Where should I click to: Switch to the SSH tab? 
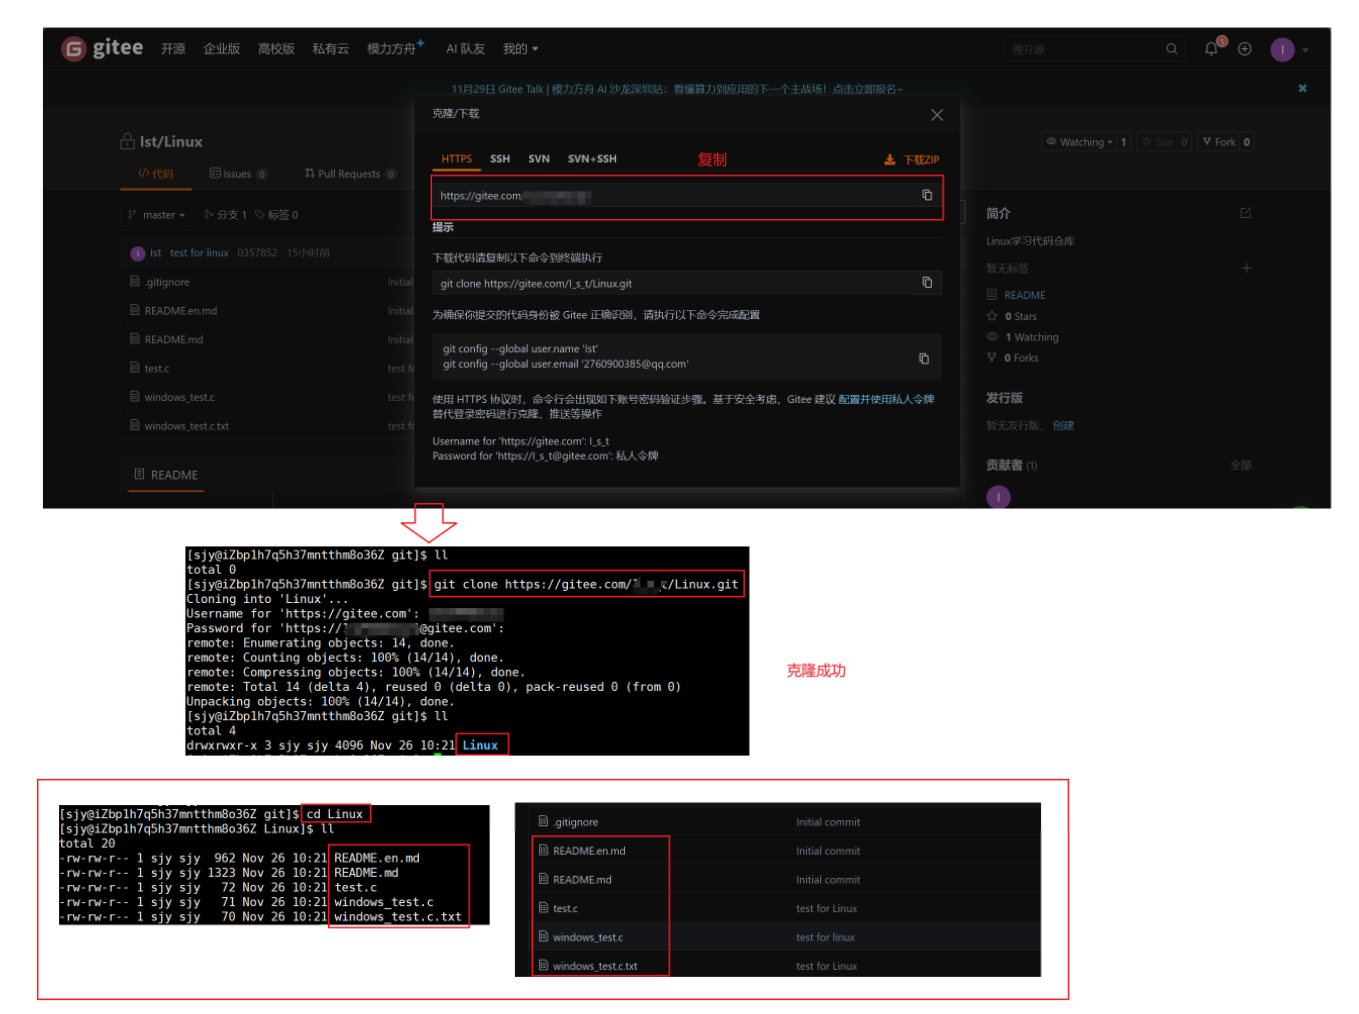[500, 159]
